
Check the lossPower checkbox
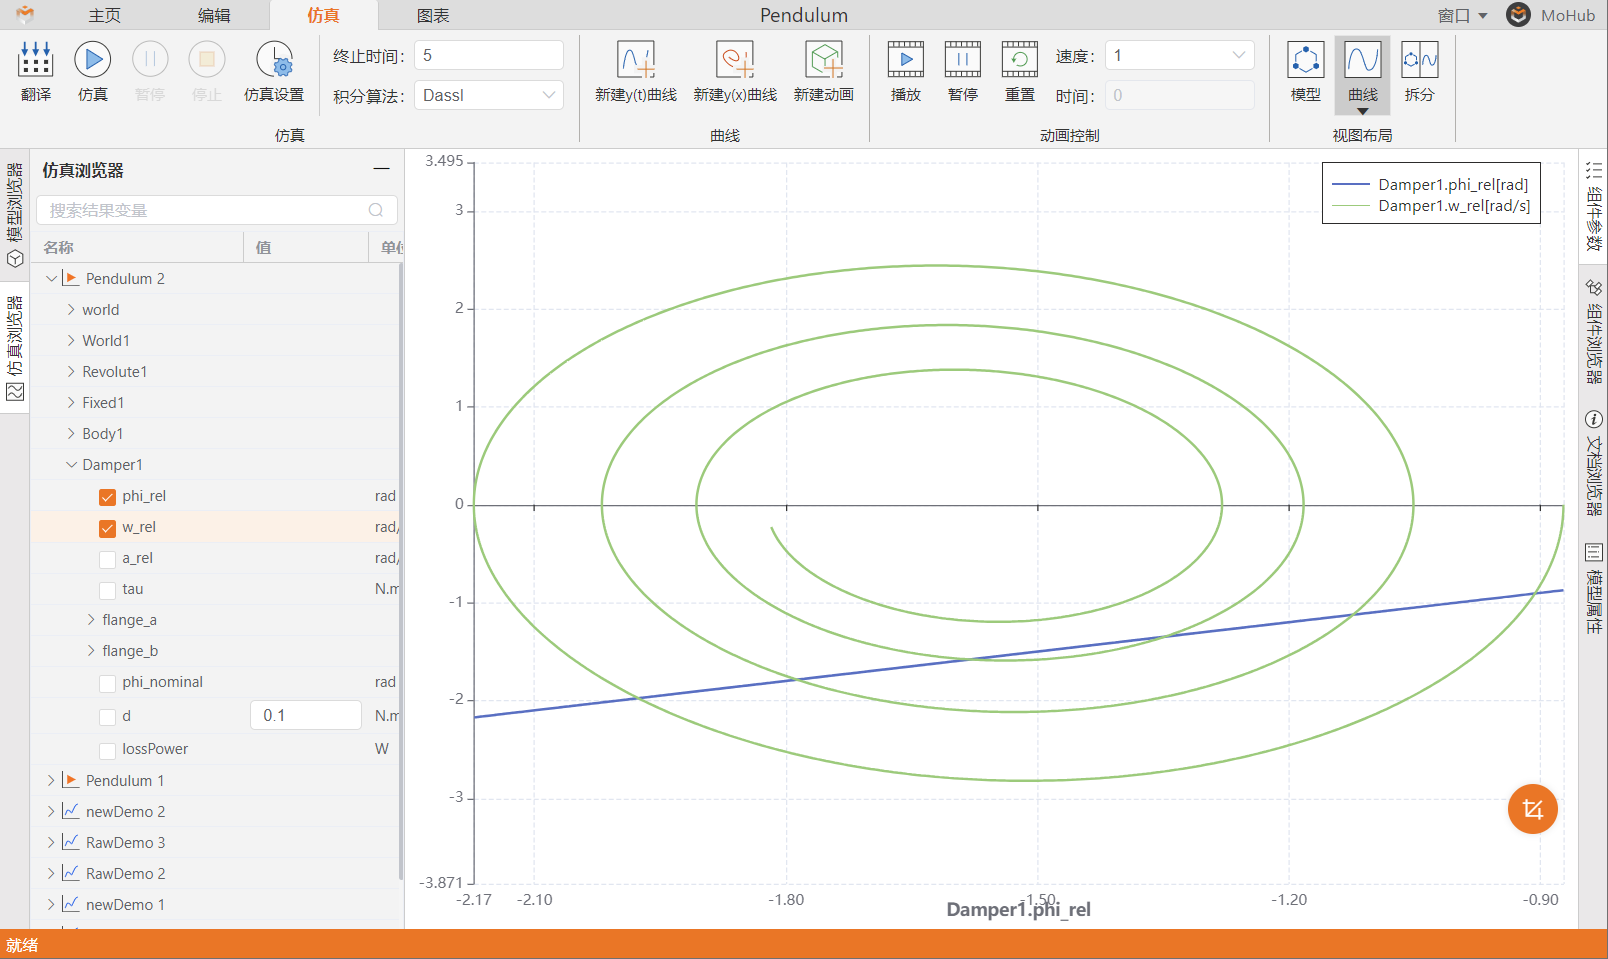107,749
